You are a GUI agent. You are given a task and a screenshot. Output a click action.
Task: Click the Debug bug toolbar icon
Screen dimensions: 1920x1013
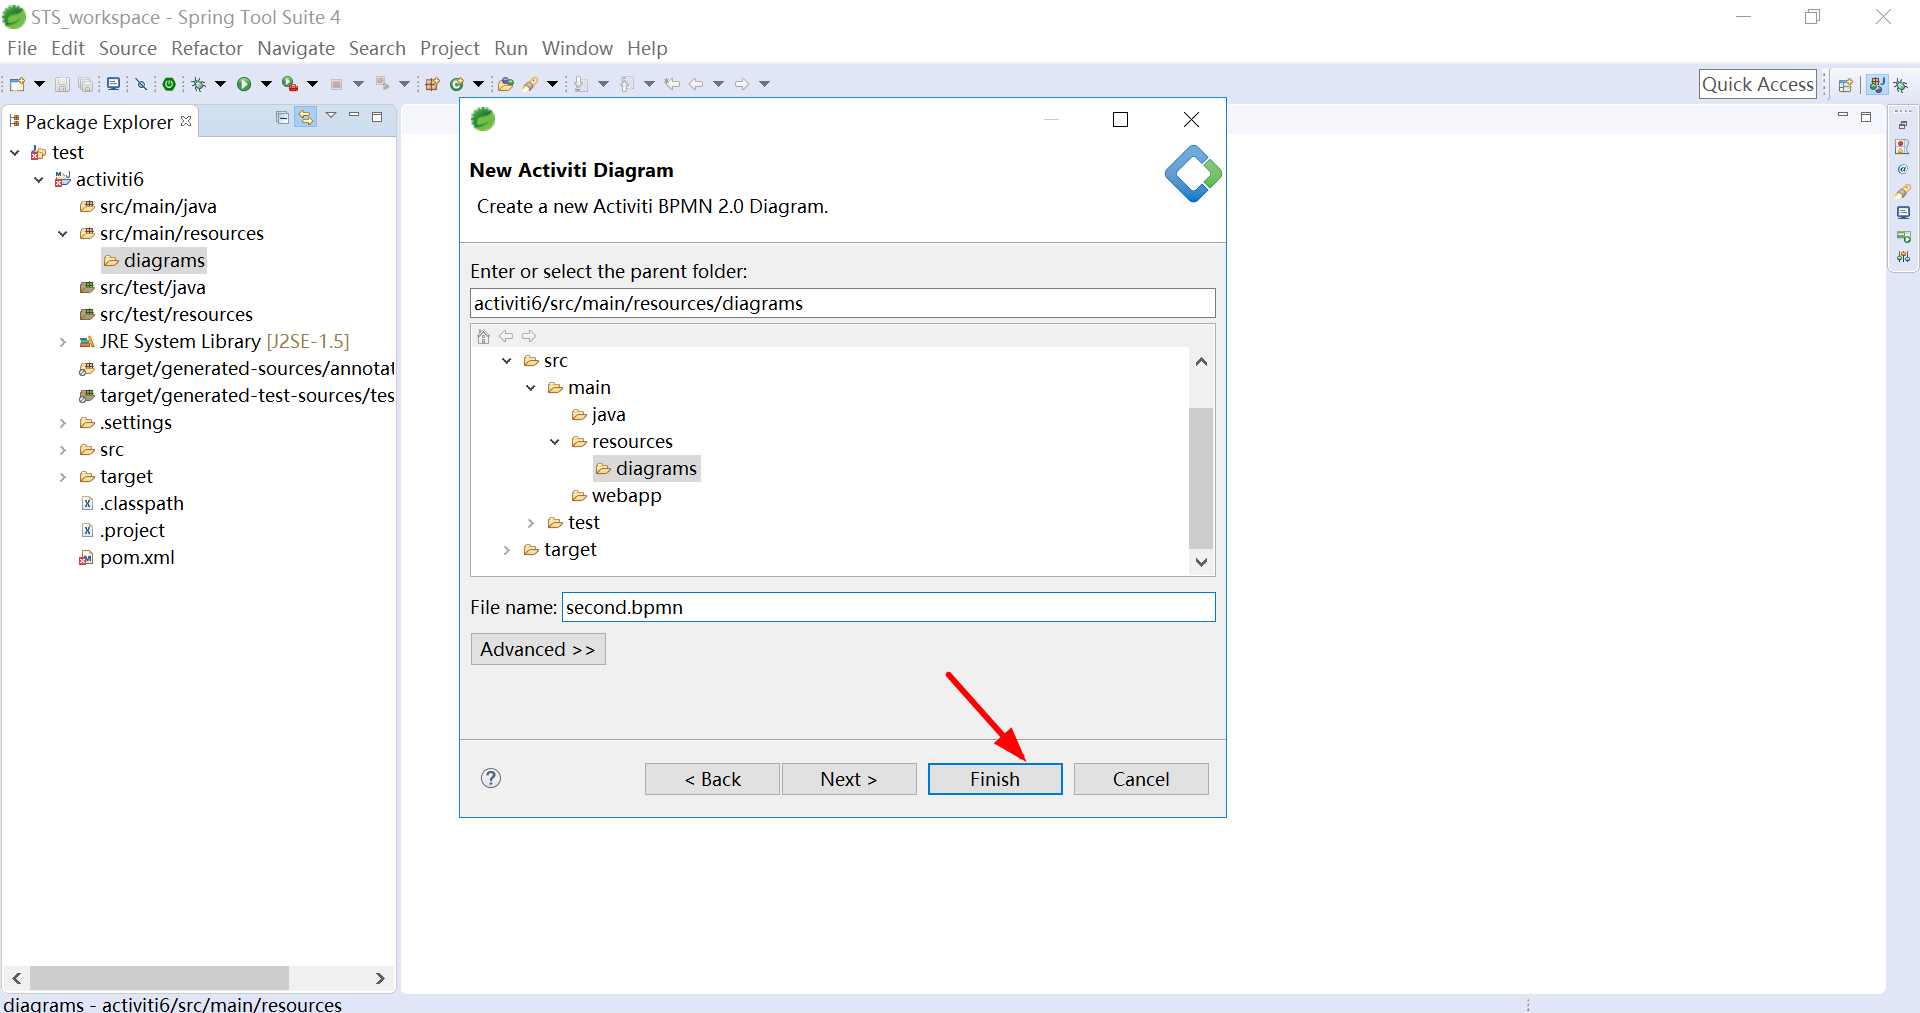198,84
